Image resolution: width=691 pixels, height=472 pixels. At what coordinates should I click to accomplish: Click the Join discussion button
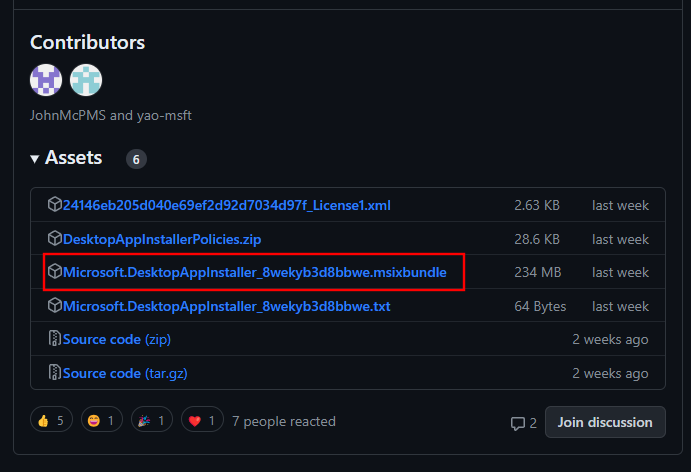coord(605,422)
